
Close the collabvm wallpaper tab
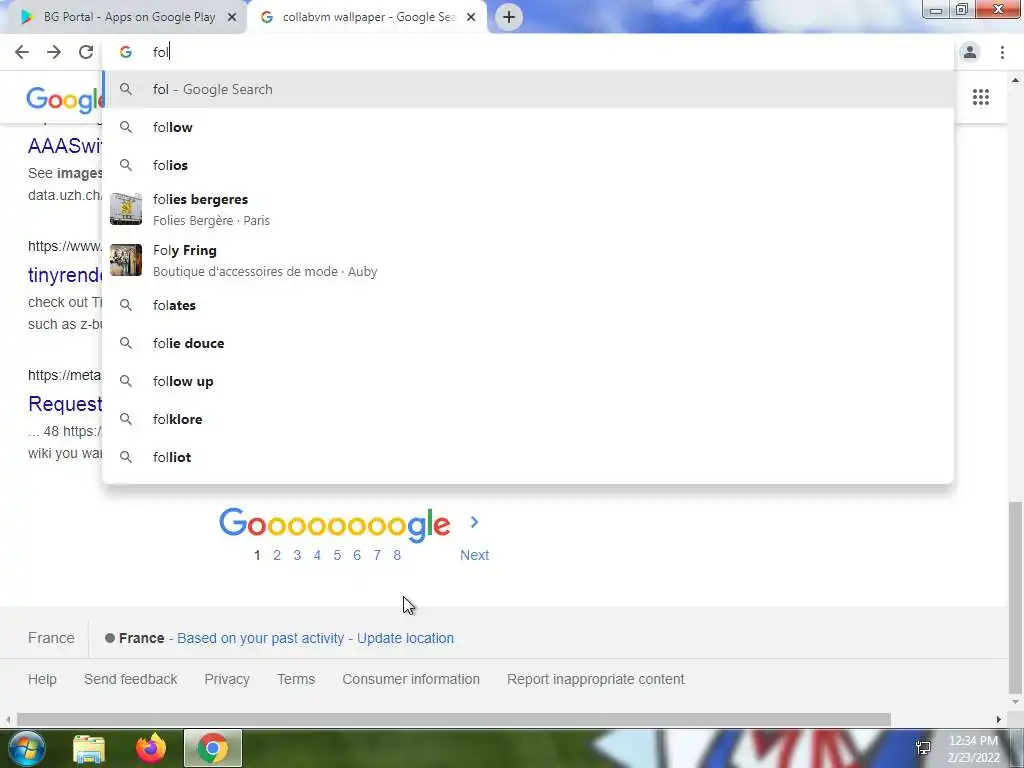[471, 17]
